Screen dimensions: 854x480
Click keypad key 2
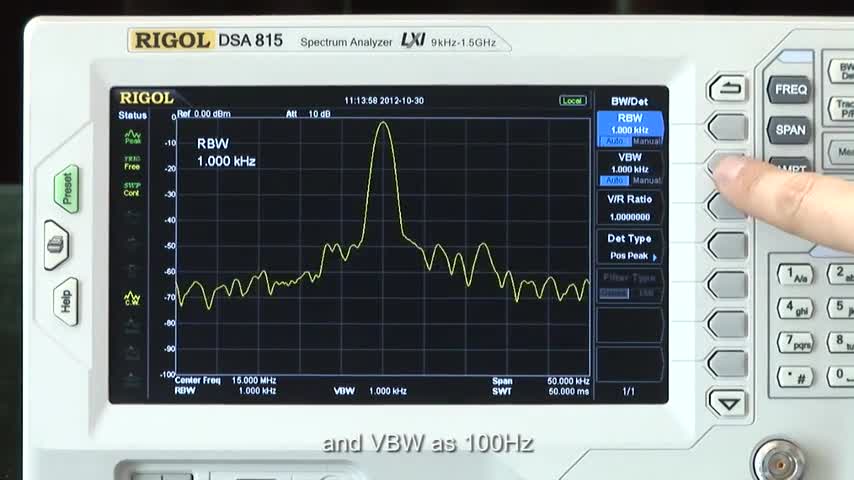[x=841, y=274]
